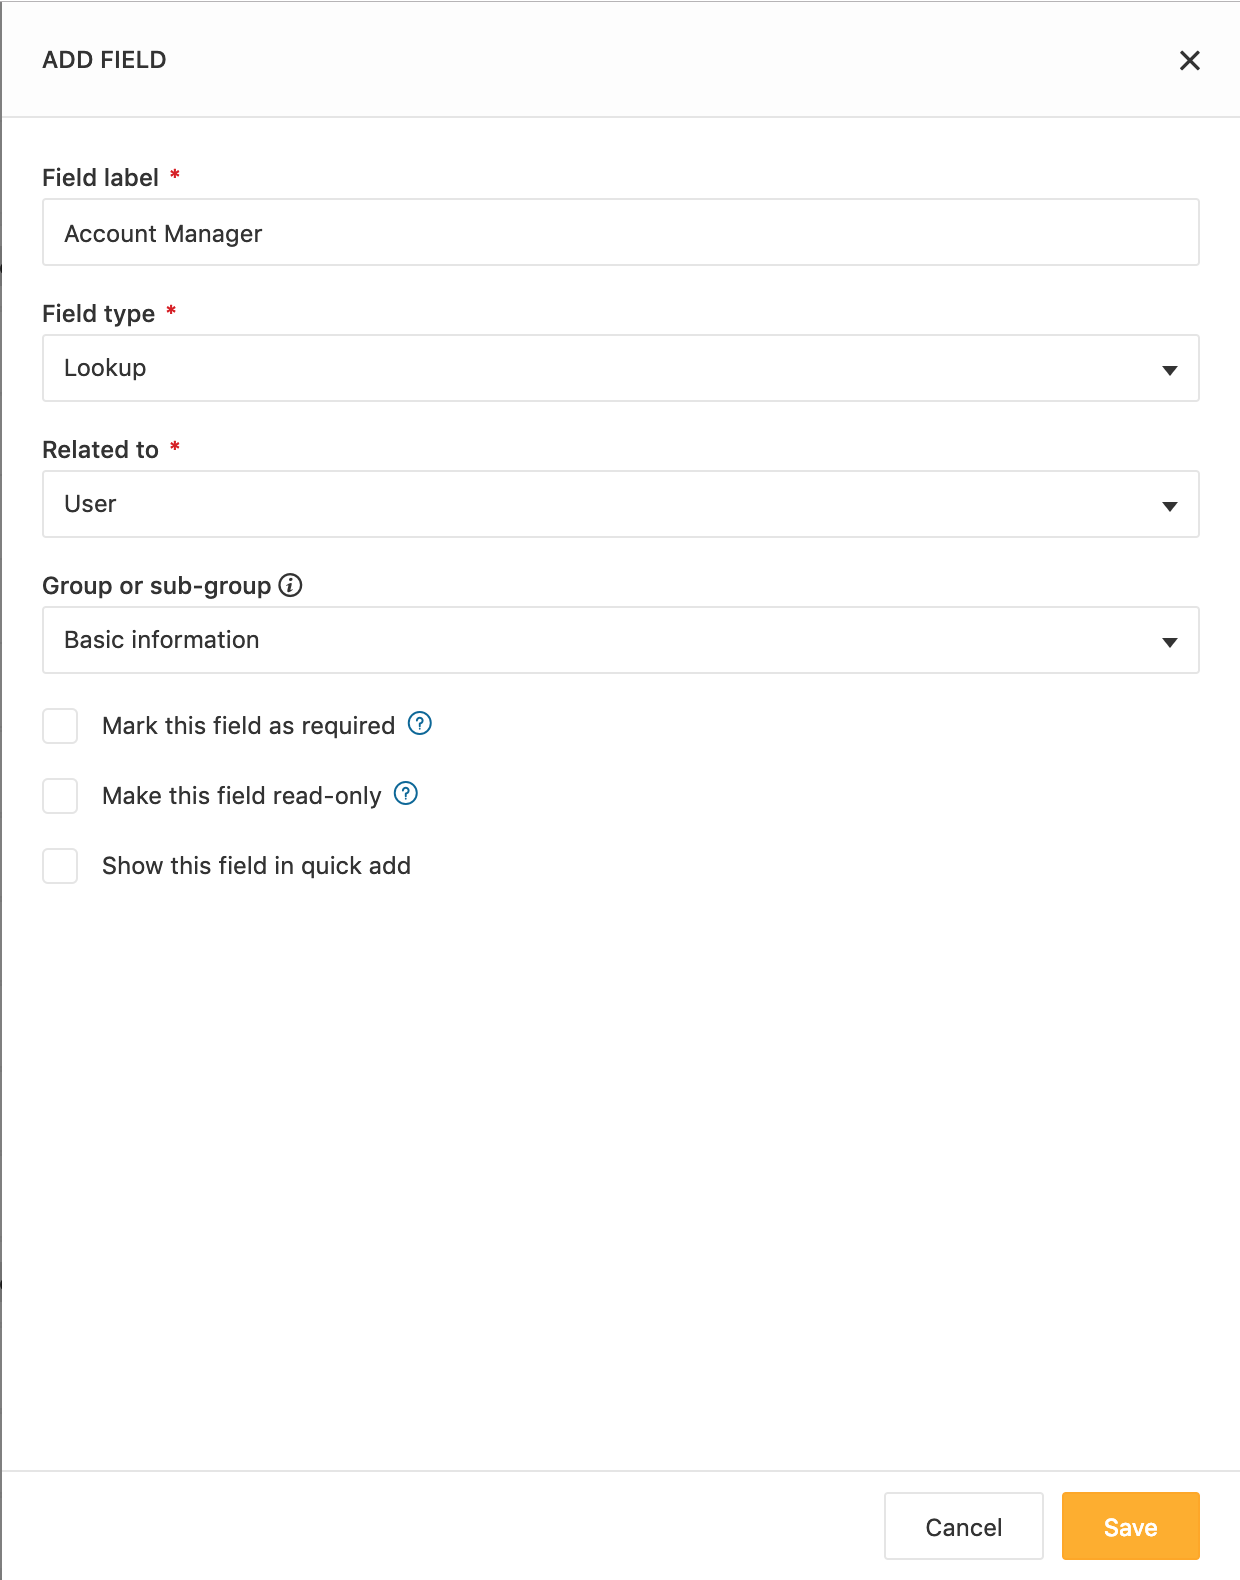This screenshot has width=1240, height=1580.
Task: Click the info icon beside Group or sub-group
Action: coord(290,585)
